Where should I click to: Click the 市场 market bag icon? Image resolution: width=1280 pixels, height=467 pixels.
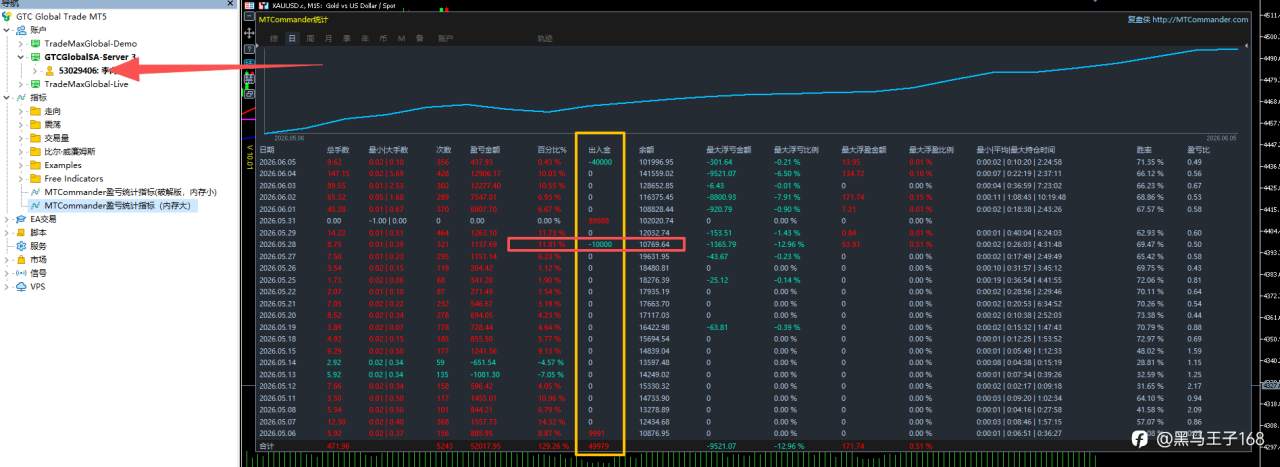click(x=22, y=259)
